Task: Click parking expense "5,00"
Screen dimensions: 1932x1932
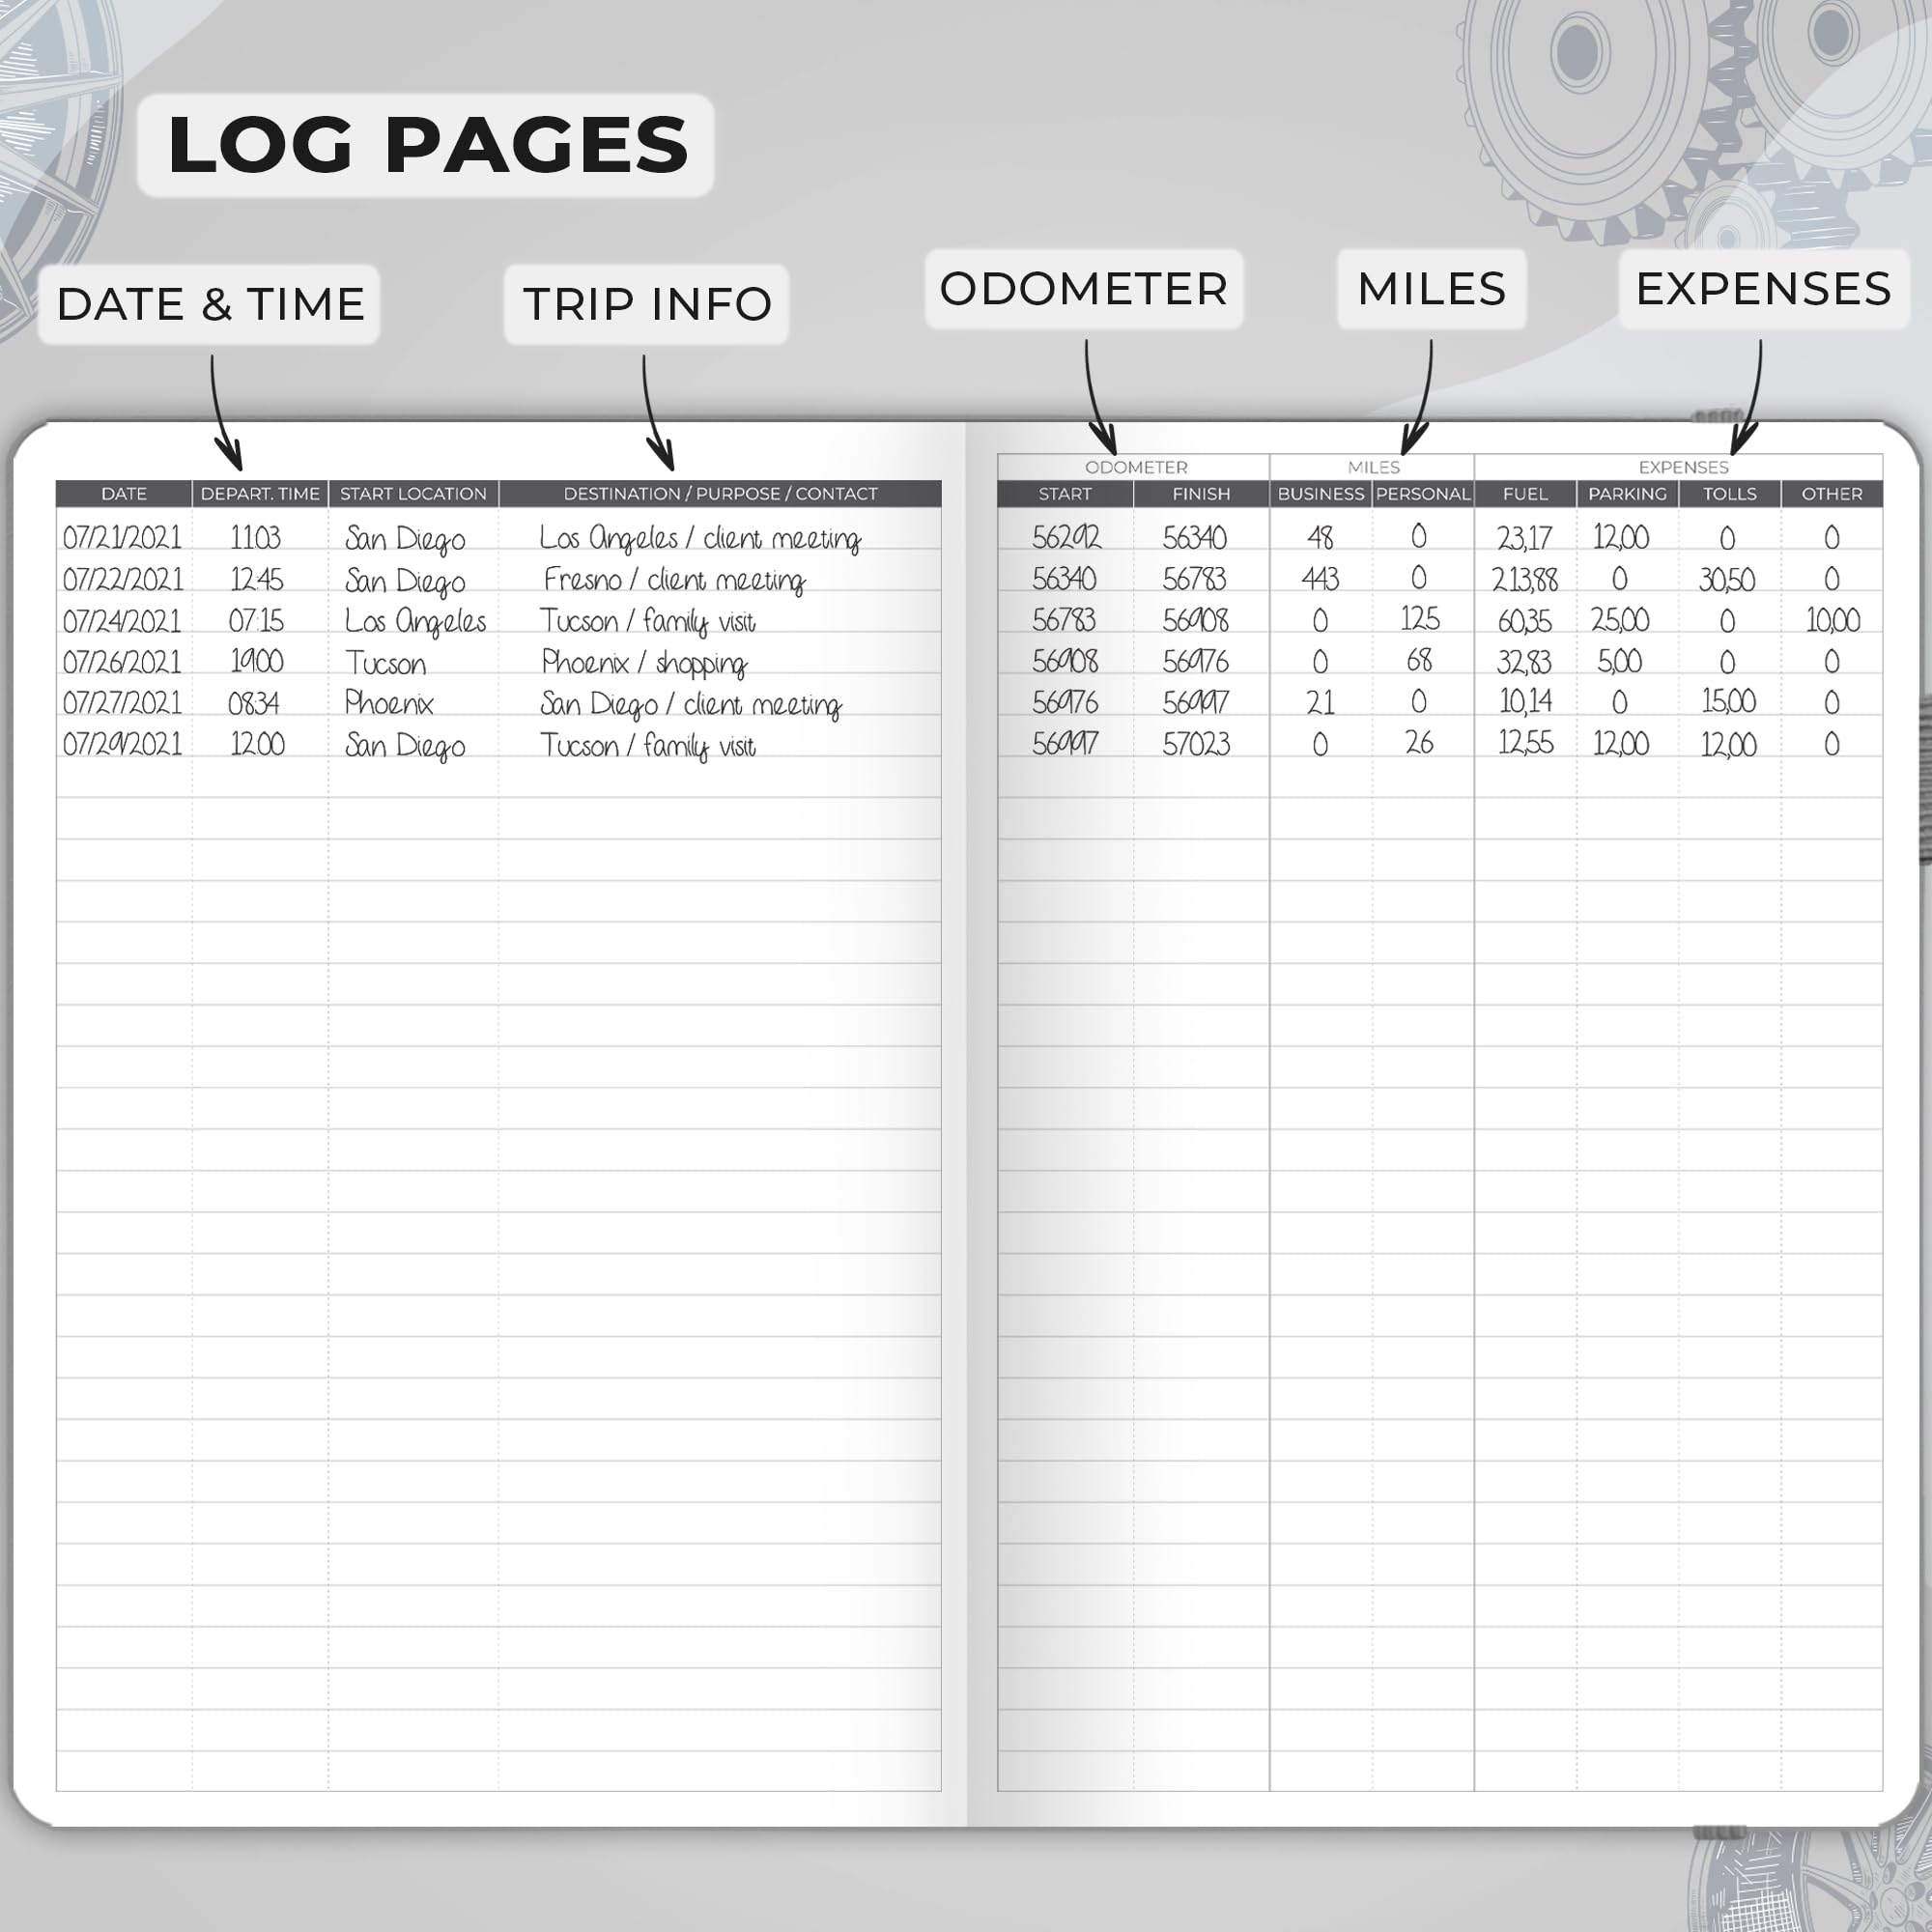Action: (x=1620, y=661)
